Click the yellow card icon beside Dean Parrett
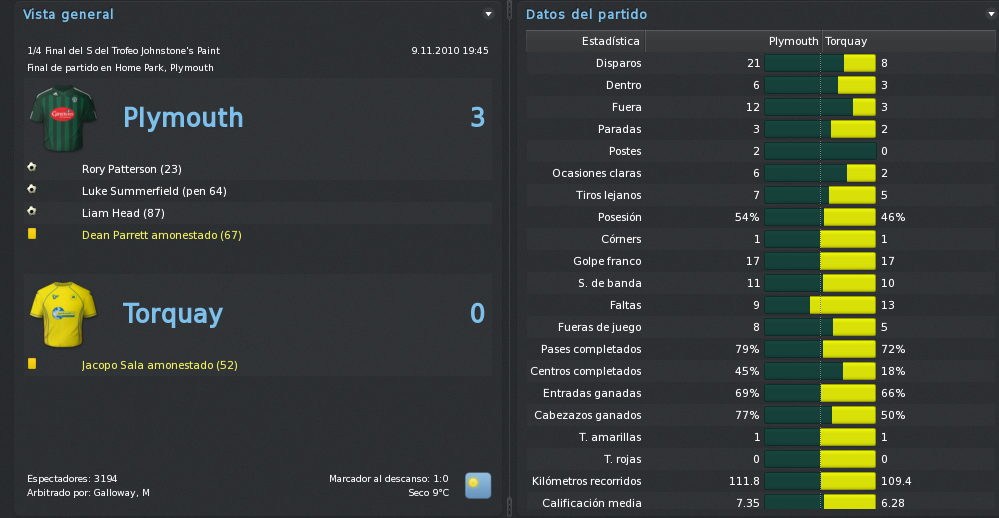This screenshot has width=999, height=518. pos(32,234)
